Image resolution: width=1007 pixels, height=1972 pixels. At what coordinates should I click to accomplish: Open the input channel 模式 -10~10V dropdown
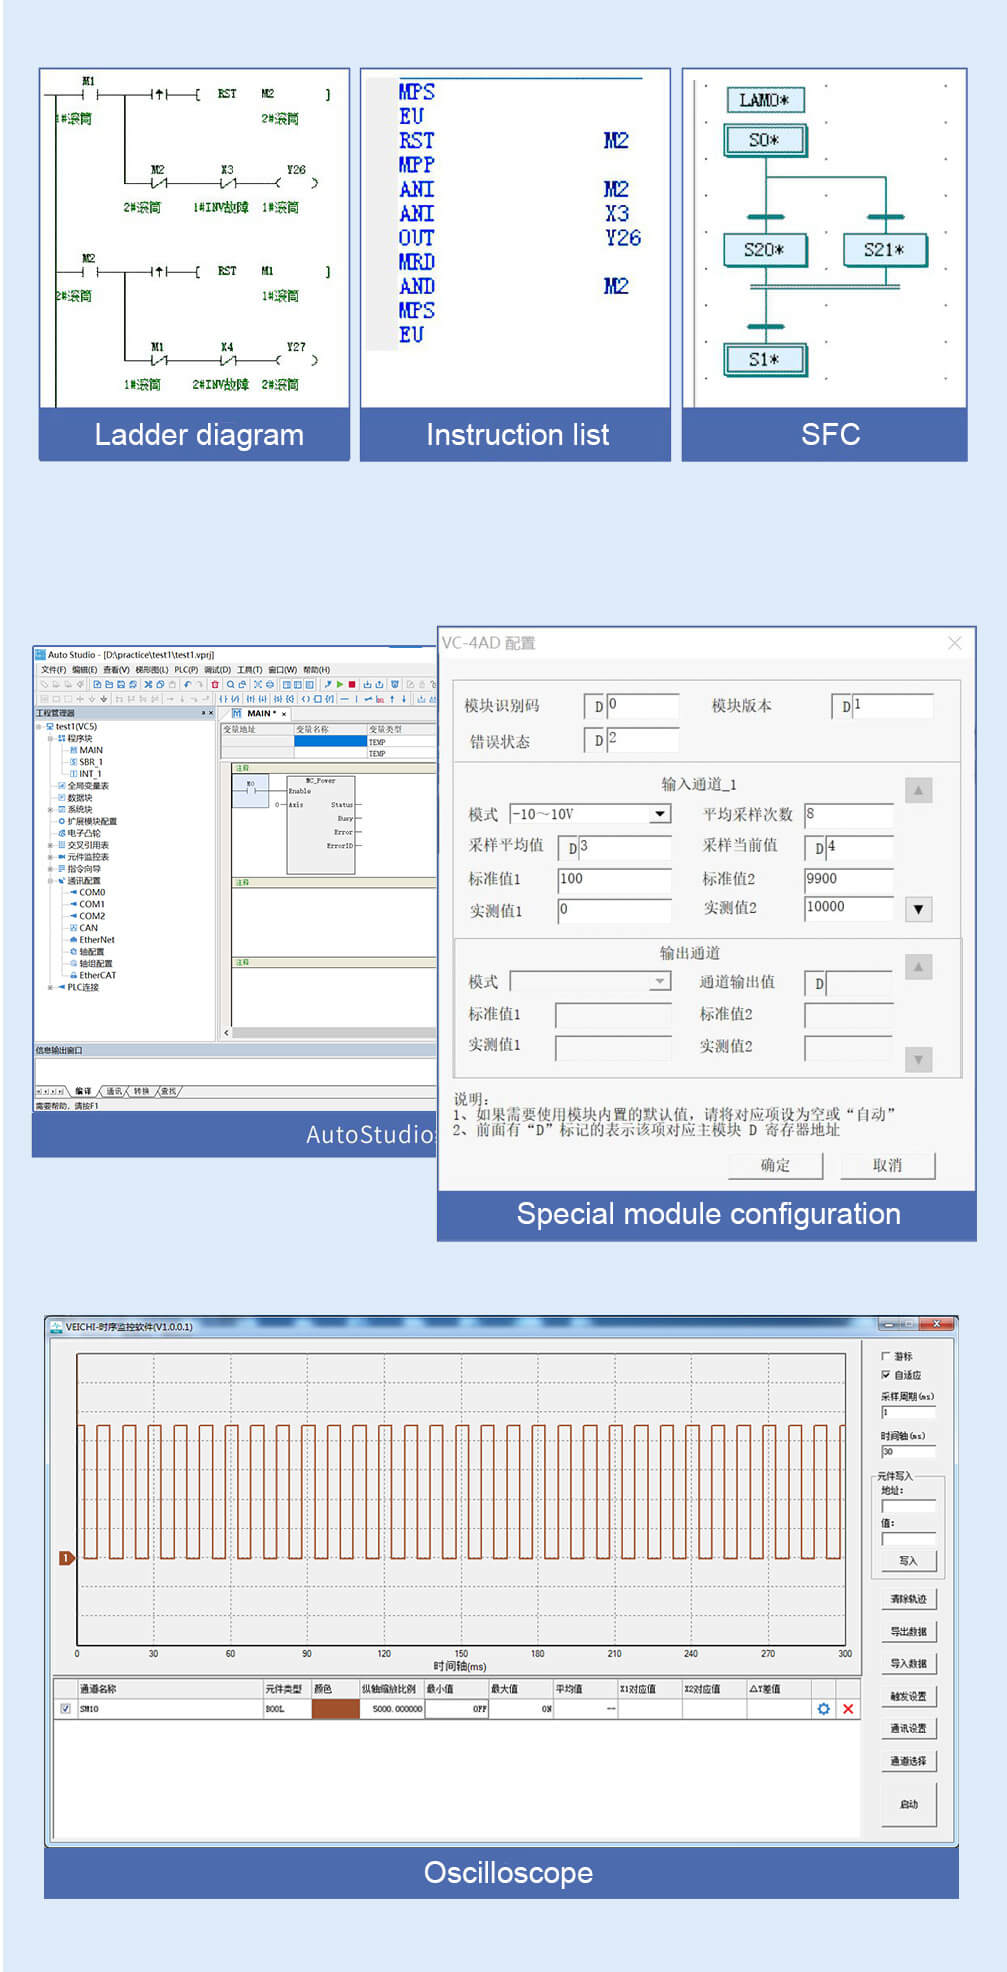(x=659, y=814)
